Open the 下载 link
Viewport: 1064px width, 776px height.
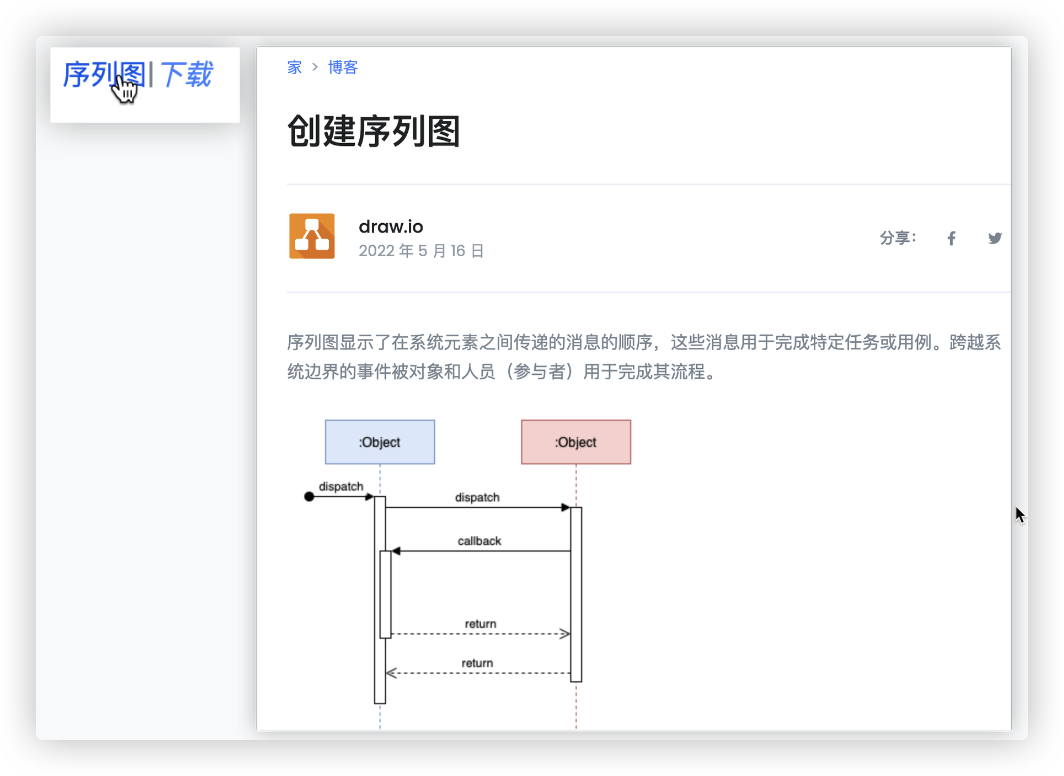pyautogui.click(x=186, y=74)
